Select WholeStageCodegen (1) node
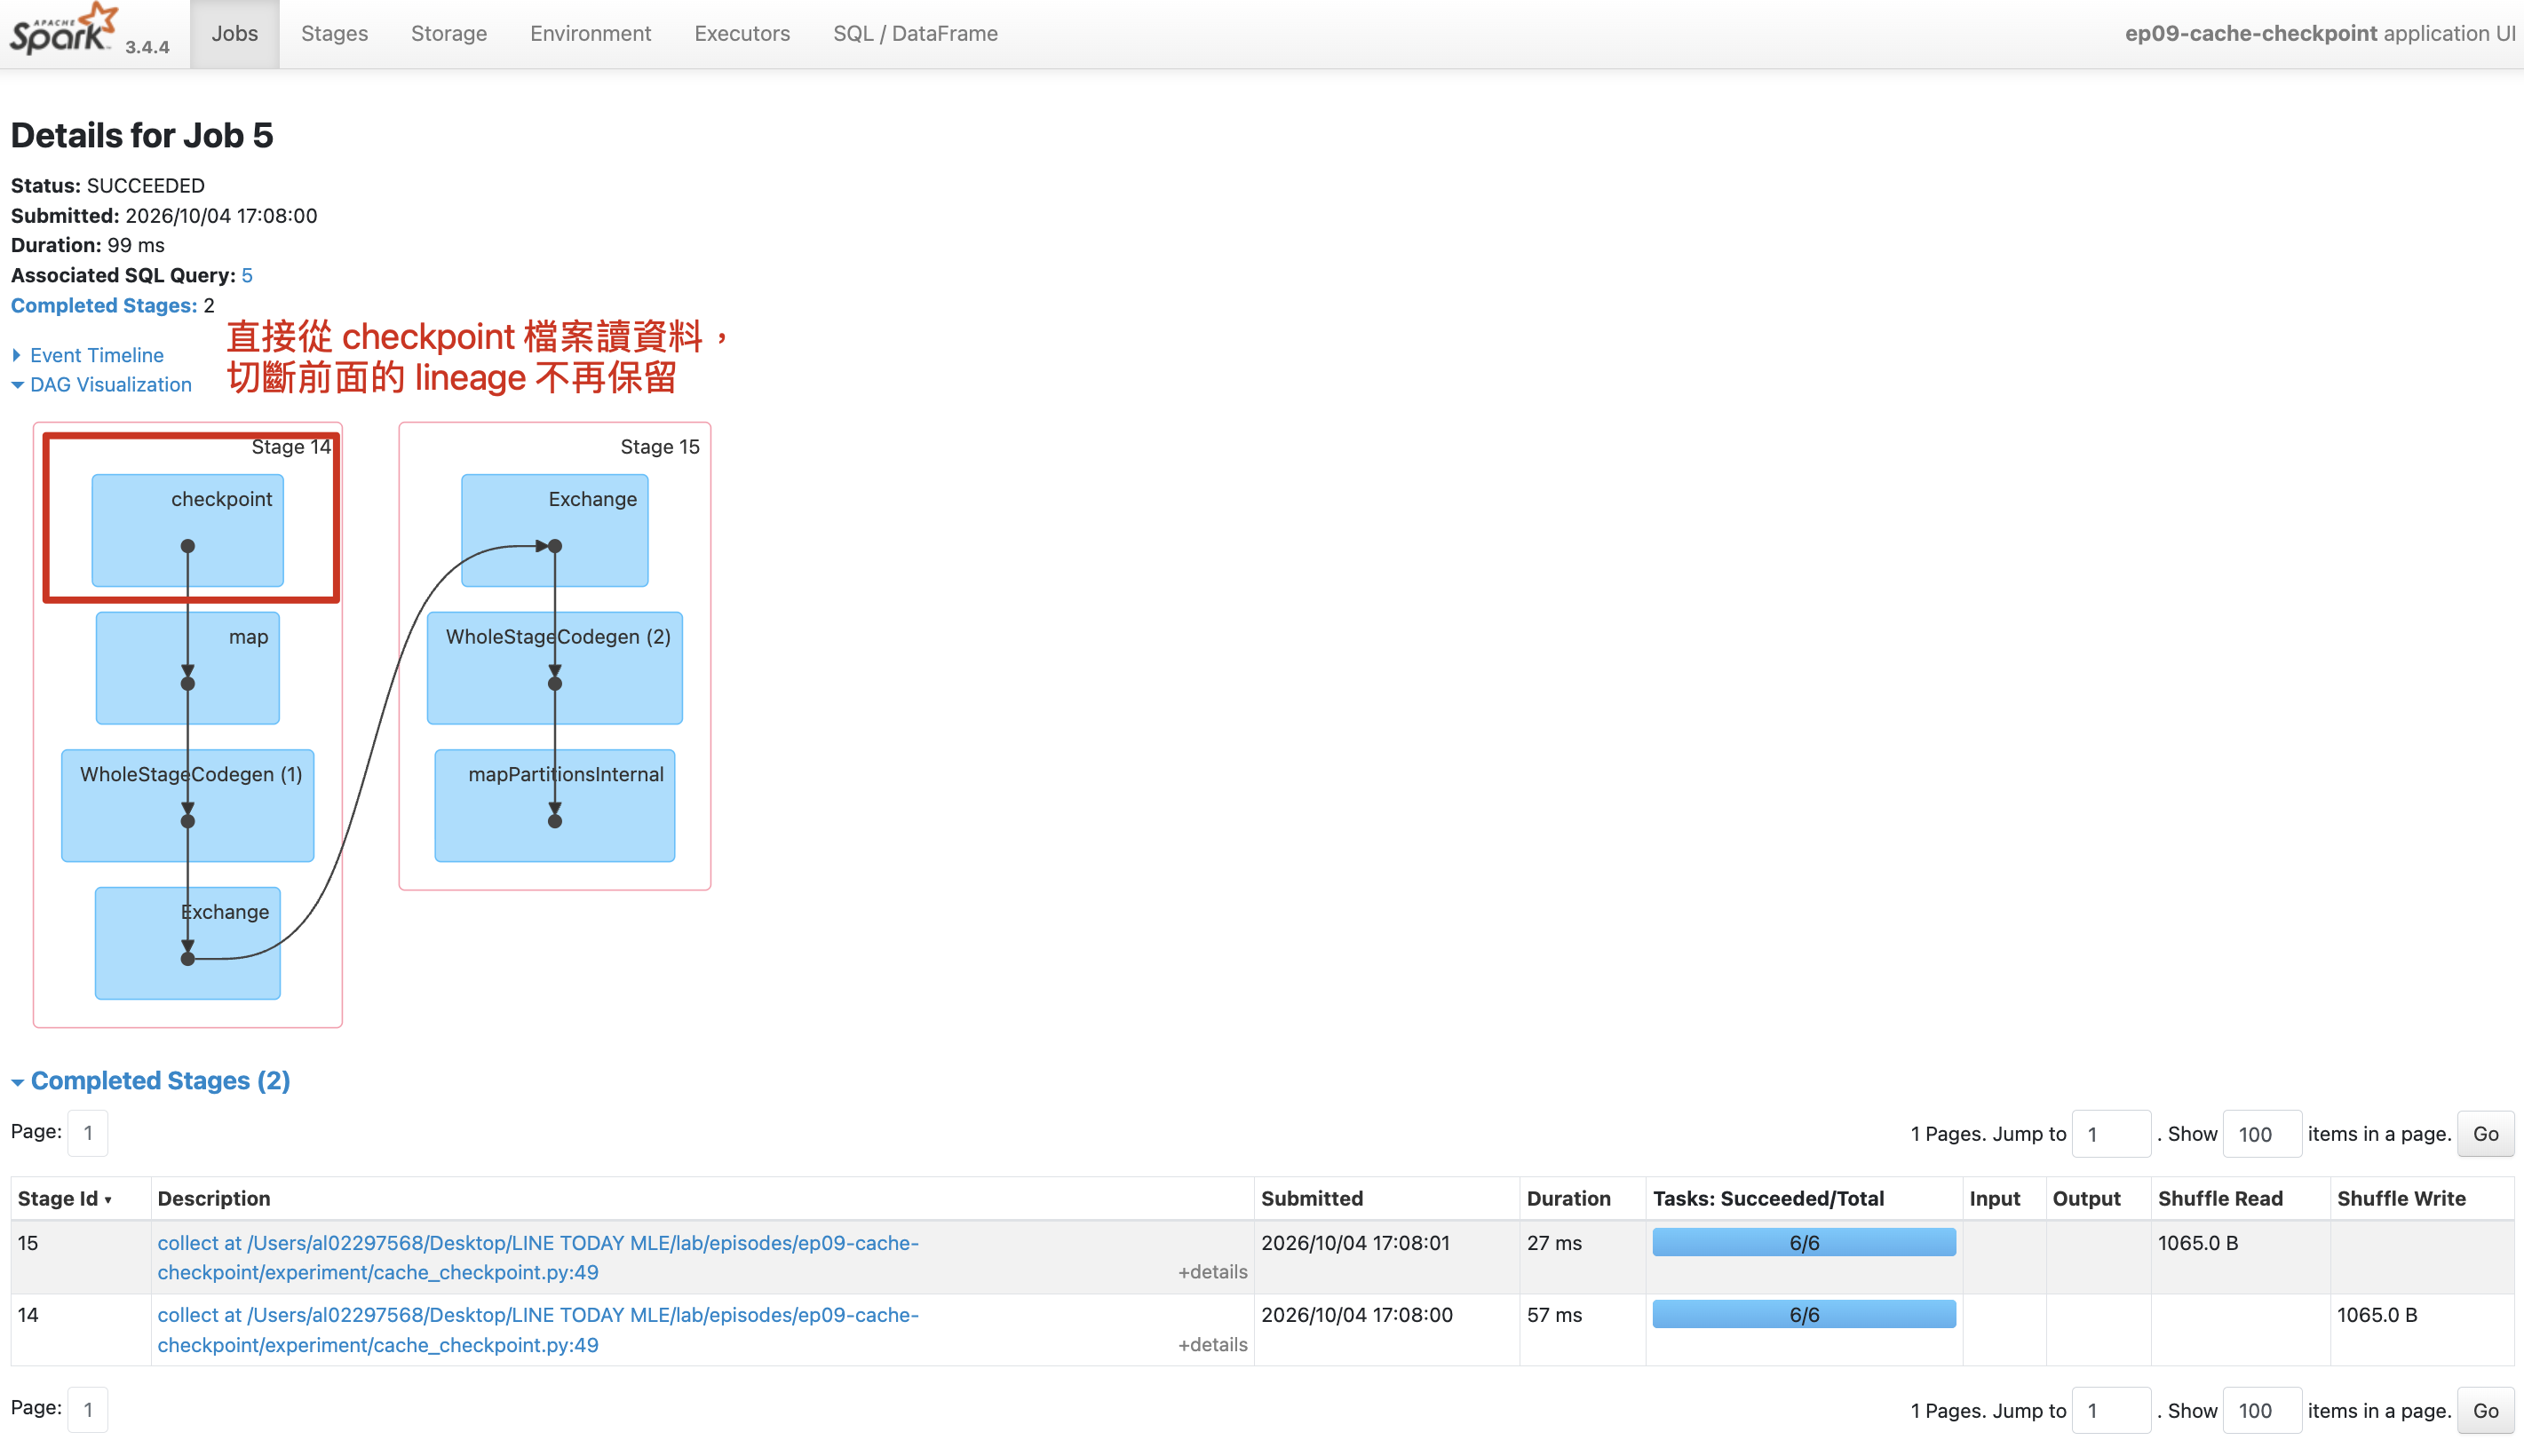The width and height of the screenshot is (2524, 1456). point(188,805)
